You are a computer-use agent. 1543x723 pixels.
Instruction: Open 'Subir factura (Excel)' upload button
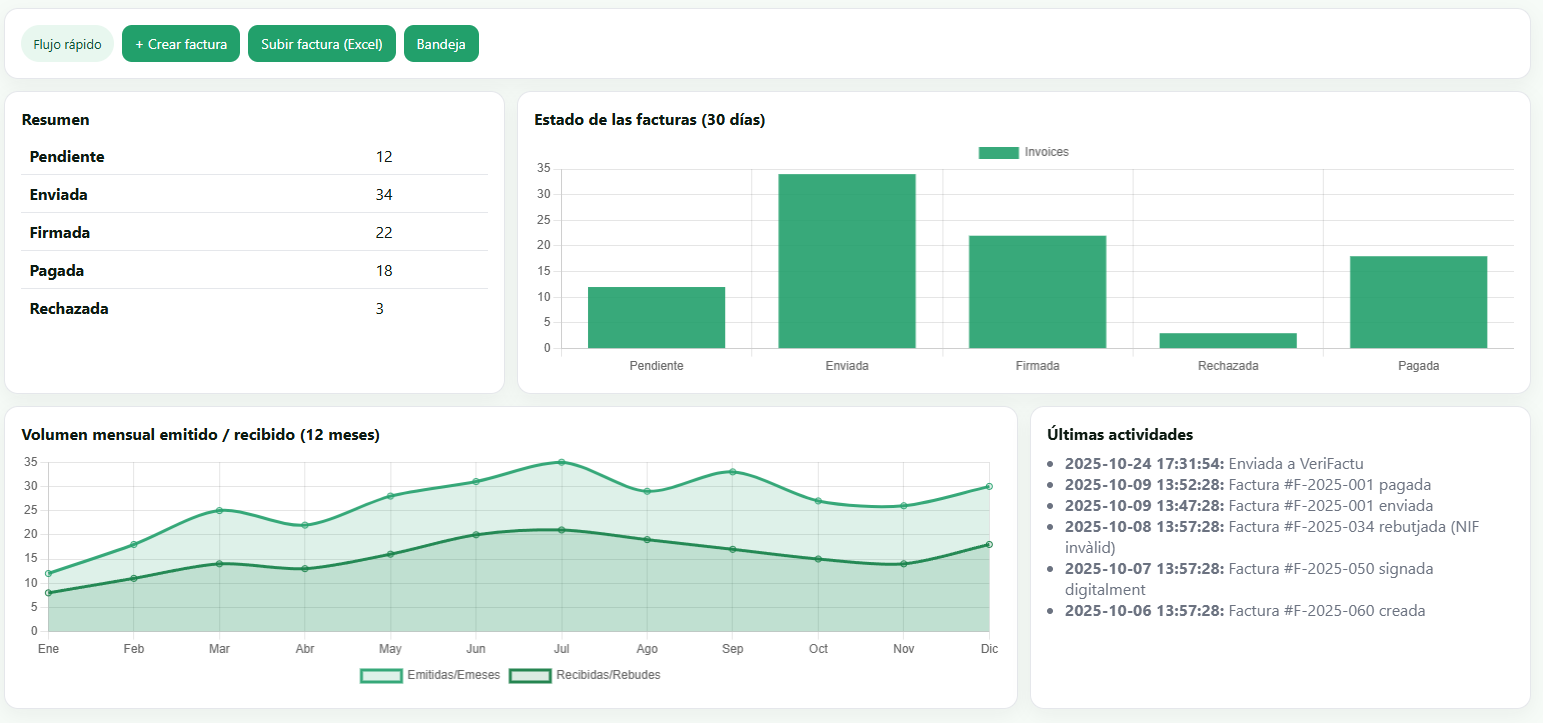point(322,44)
